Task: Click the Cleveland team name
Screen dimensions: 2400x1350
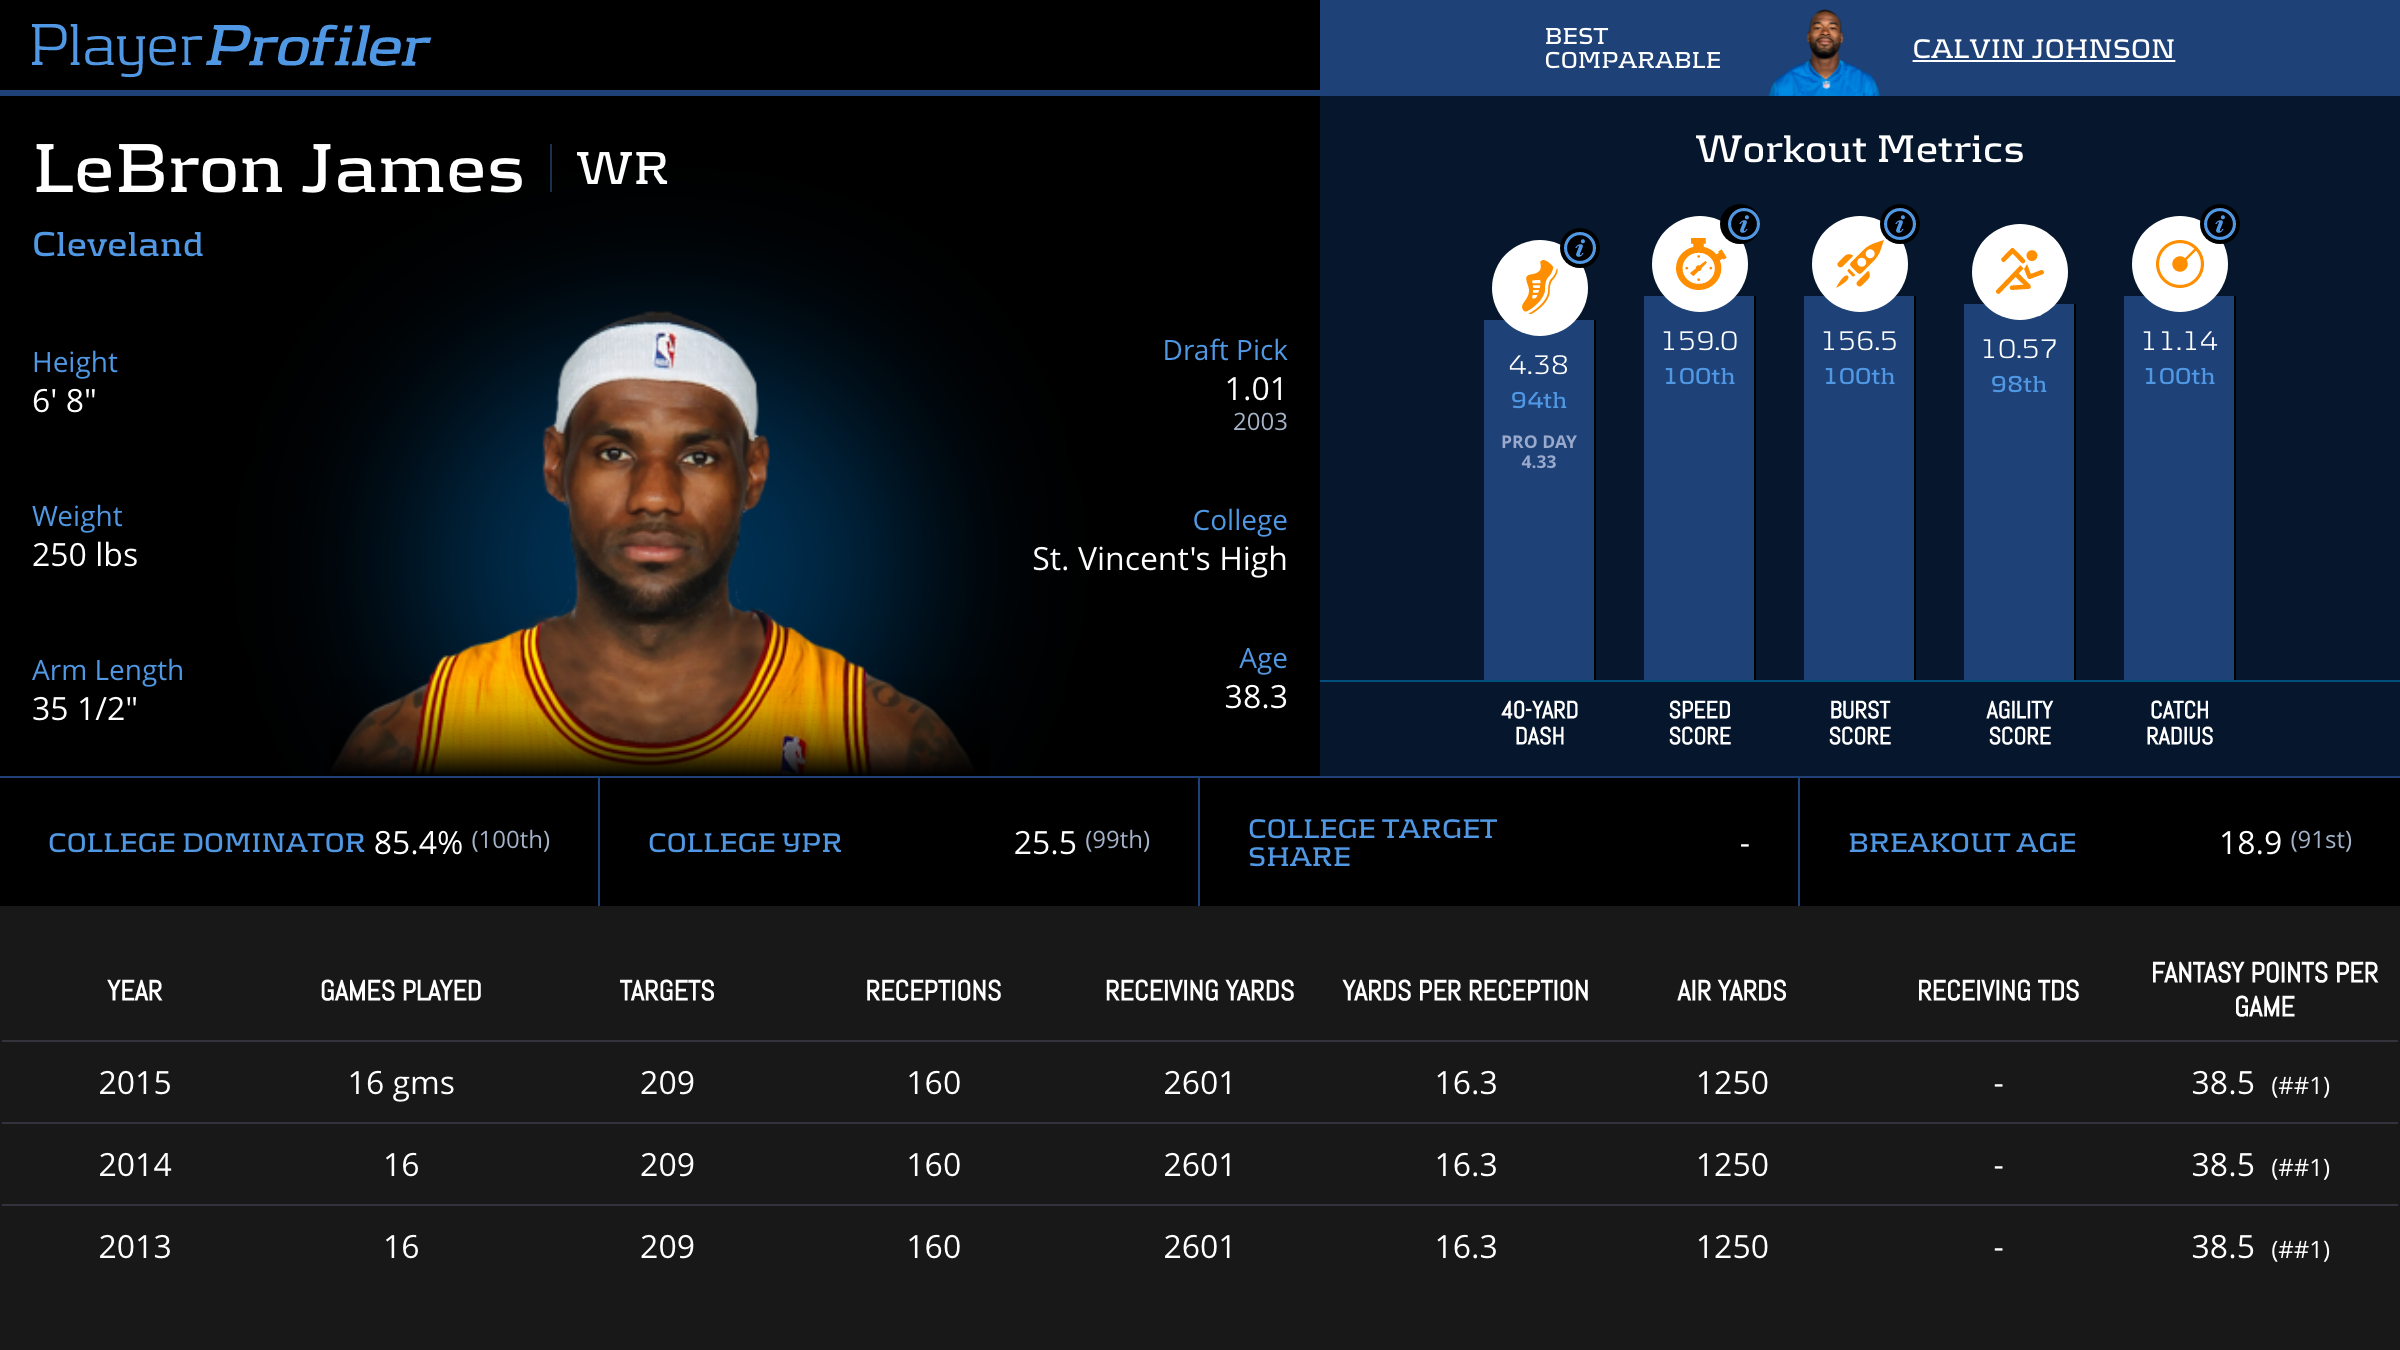Action: pos(118,245)
